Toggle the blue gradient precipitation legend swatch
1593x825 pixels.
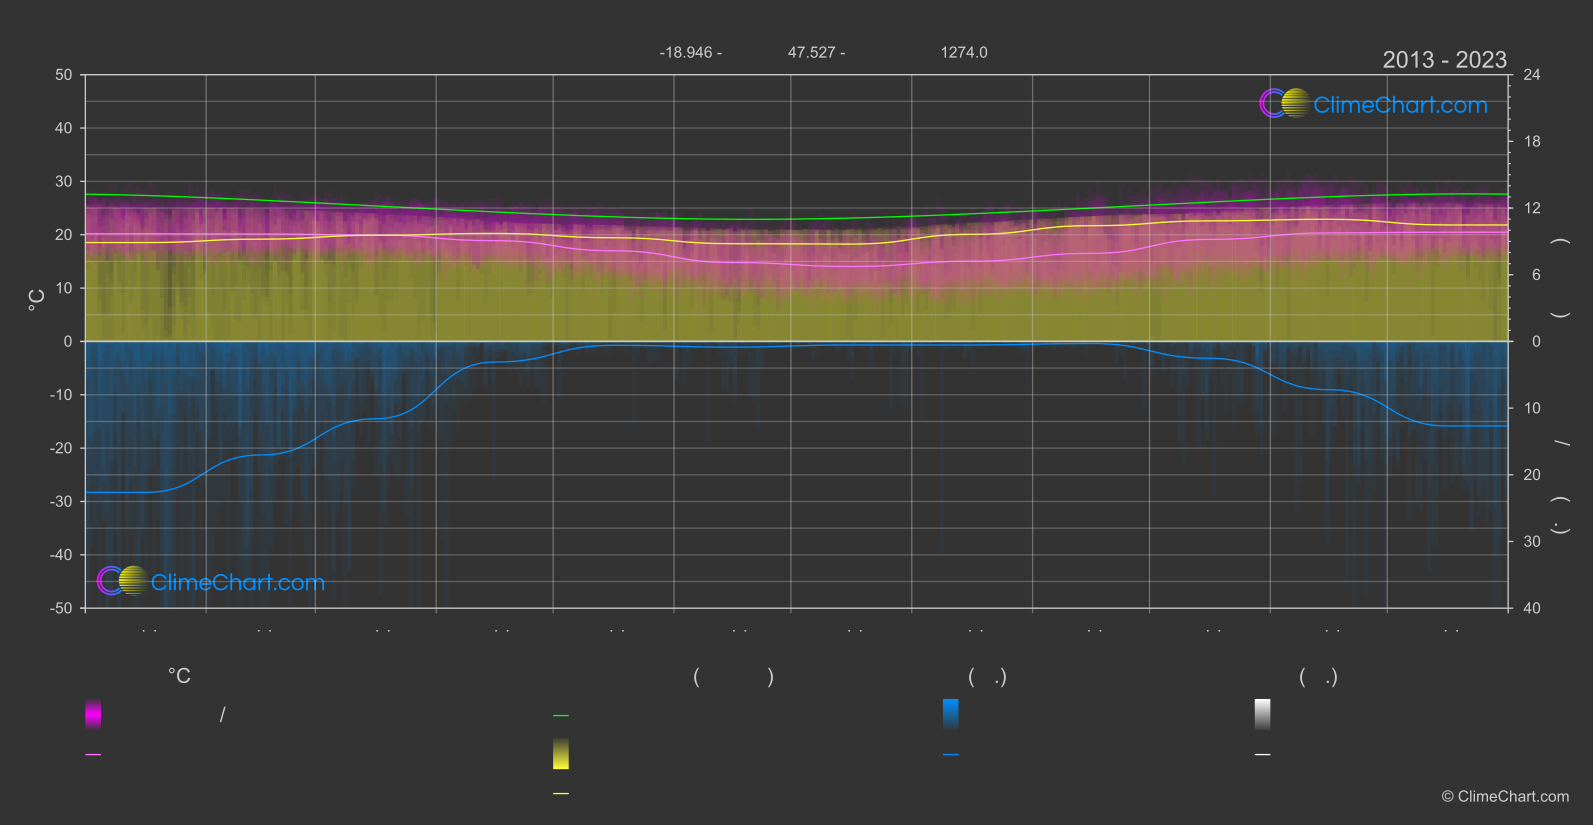click(950, 714)
